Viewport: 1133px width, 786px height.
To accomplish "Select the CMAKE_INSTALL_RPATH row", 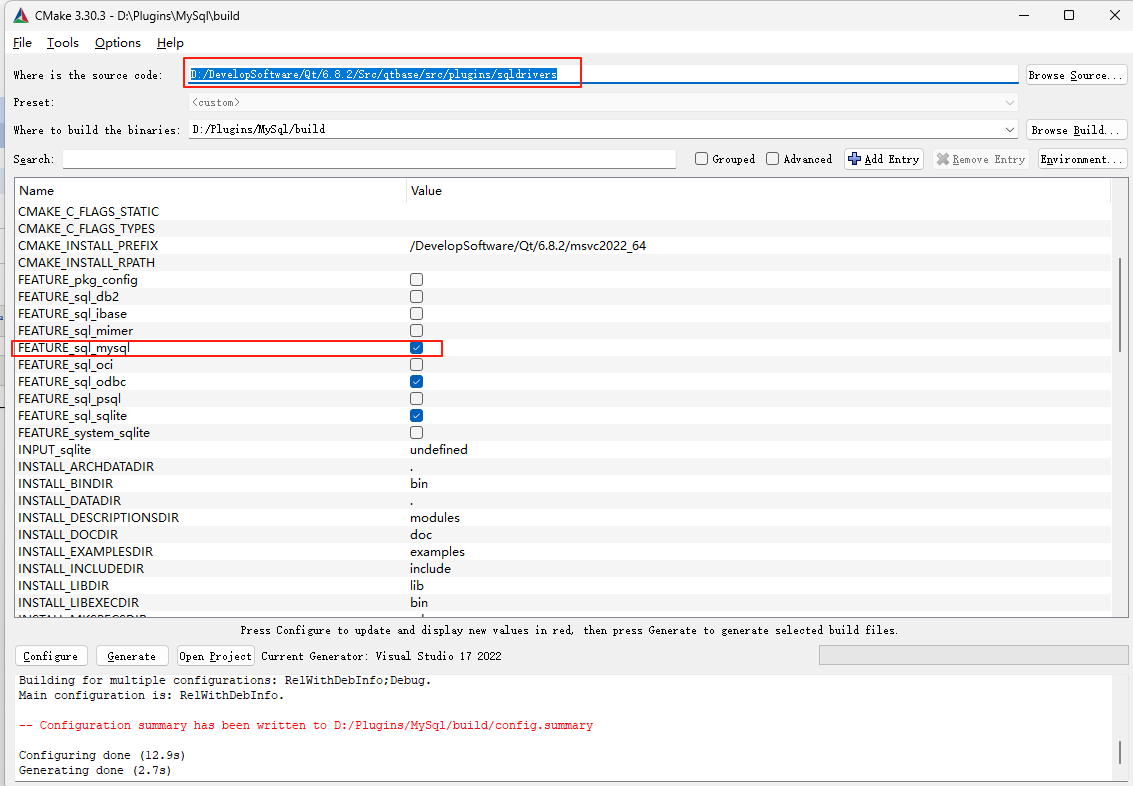I will coord(563,262).
